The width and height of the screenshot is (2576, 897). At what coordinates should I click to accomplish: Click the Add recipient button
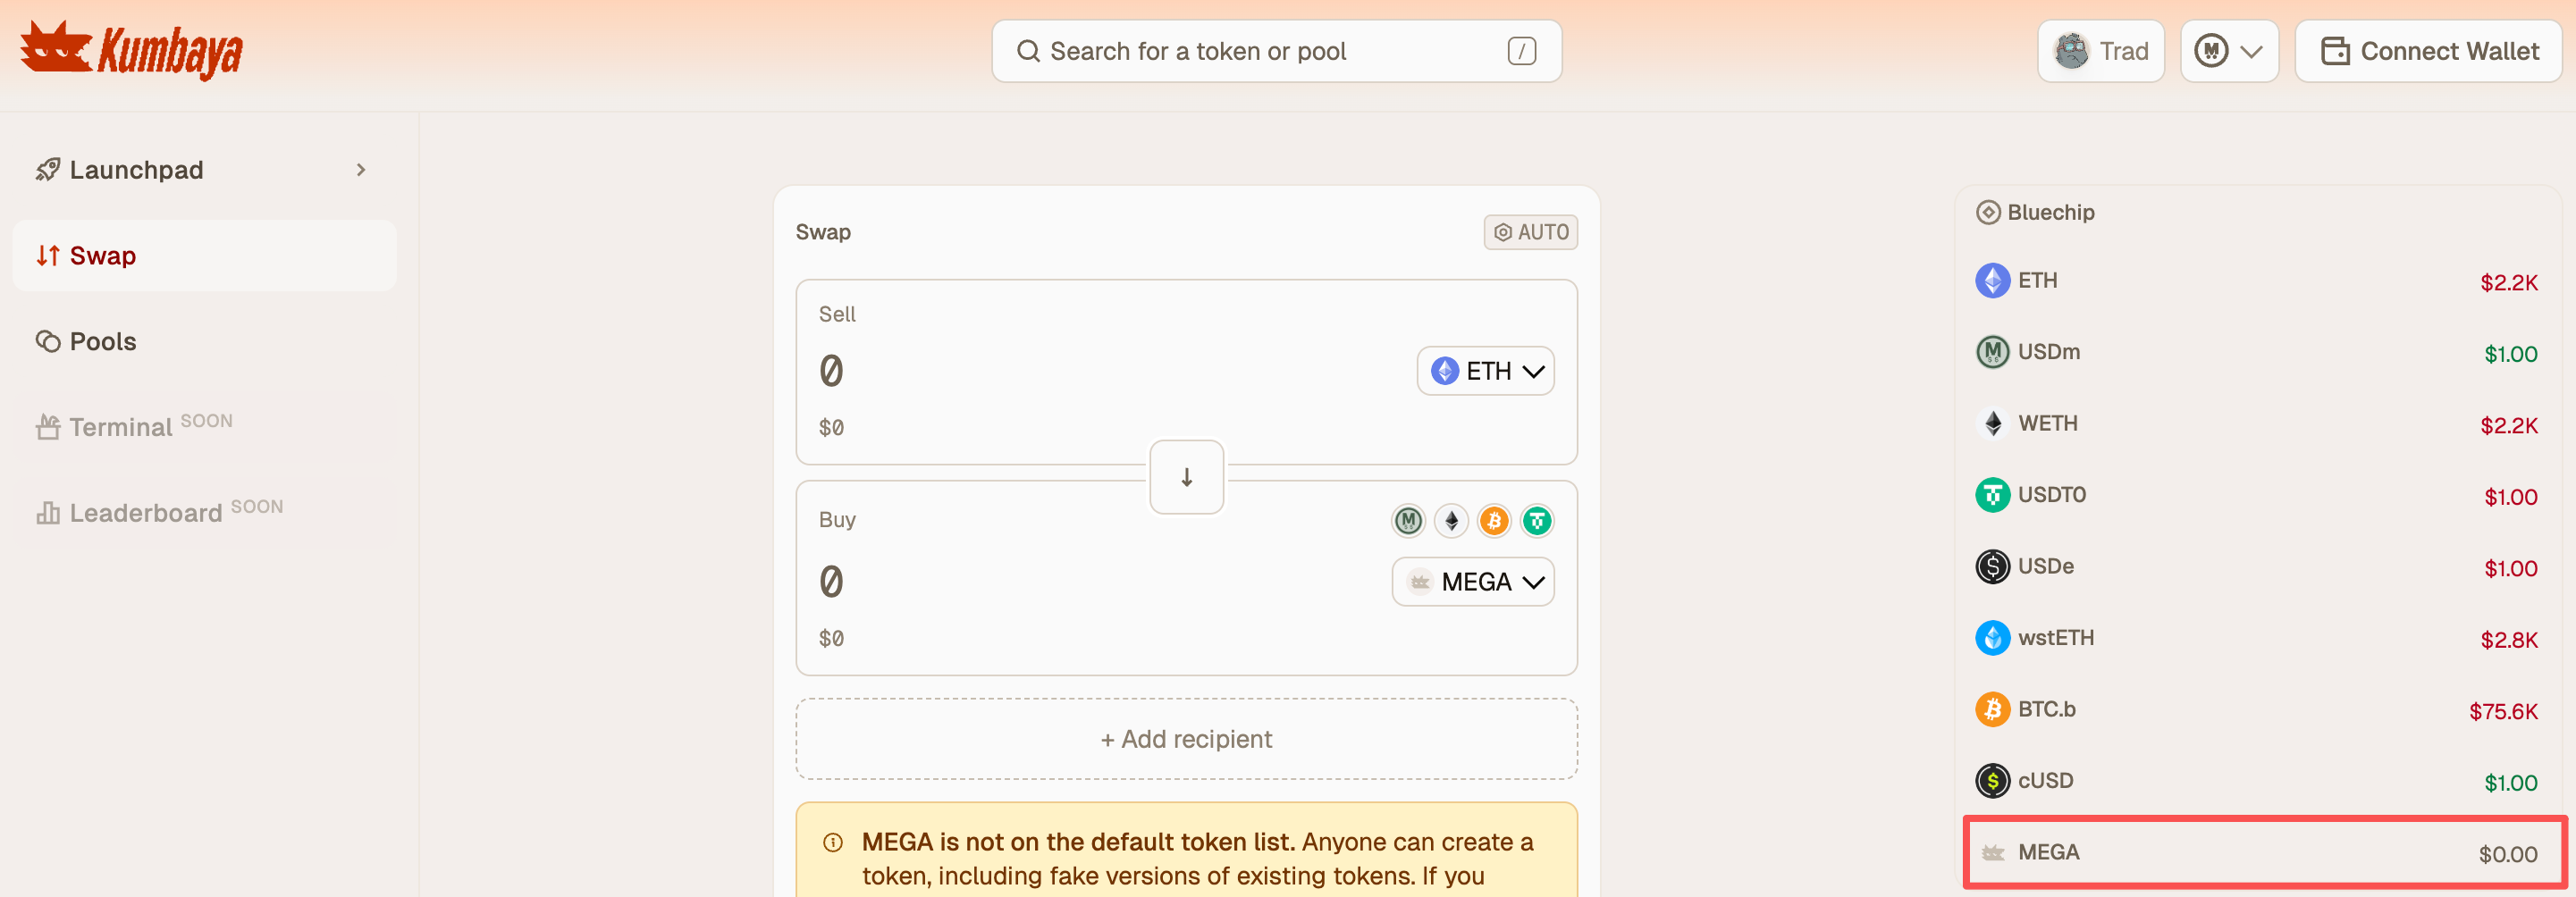[x=1186, y=739]
